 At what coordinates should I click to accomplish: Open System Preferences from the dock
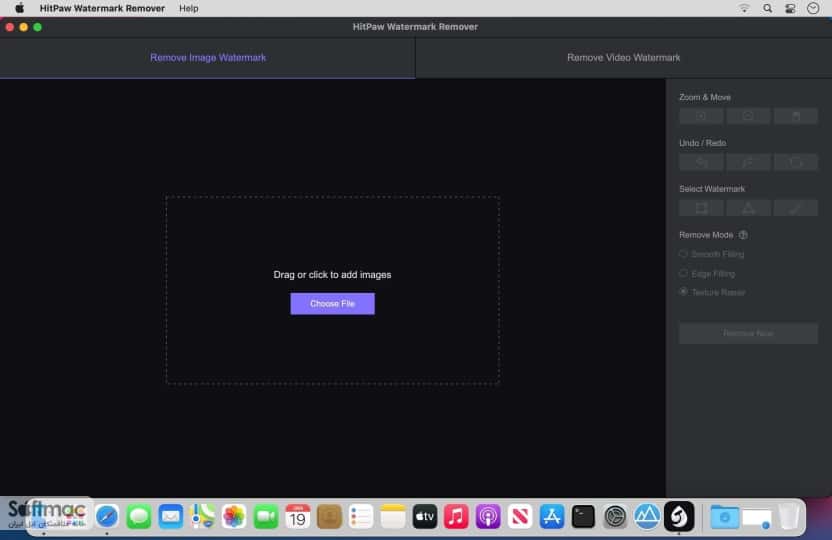click(615, 517)
